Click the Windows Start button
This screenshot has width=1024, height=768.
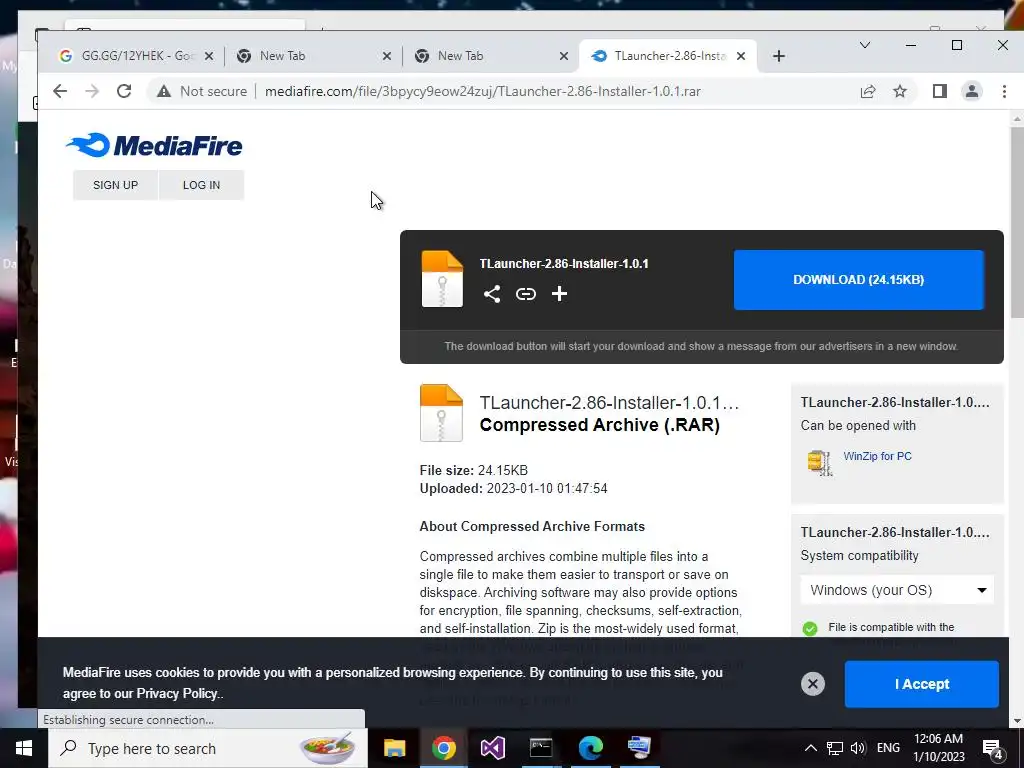(24, 748)
